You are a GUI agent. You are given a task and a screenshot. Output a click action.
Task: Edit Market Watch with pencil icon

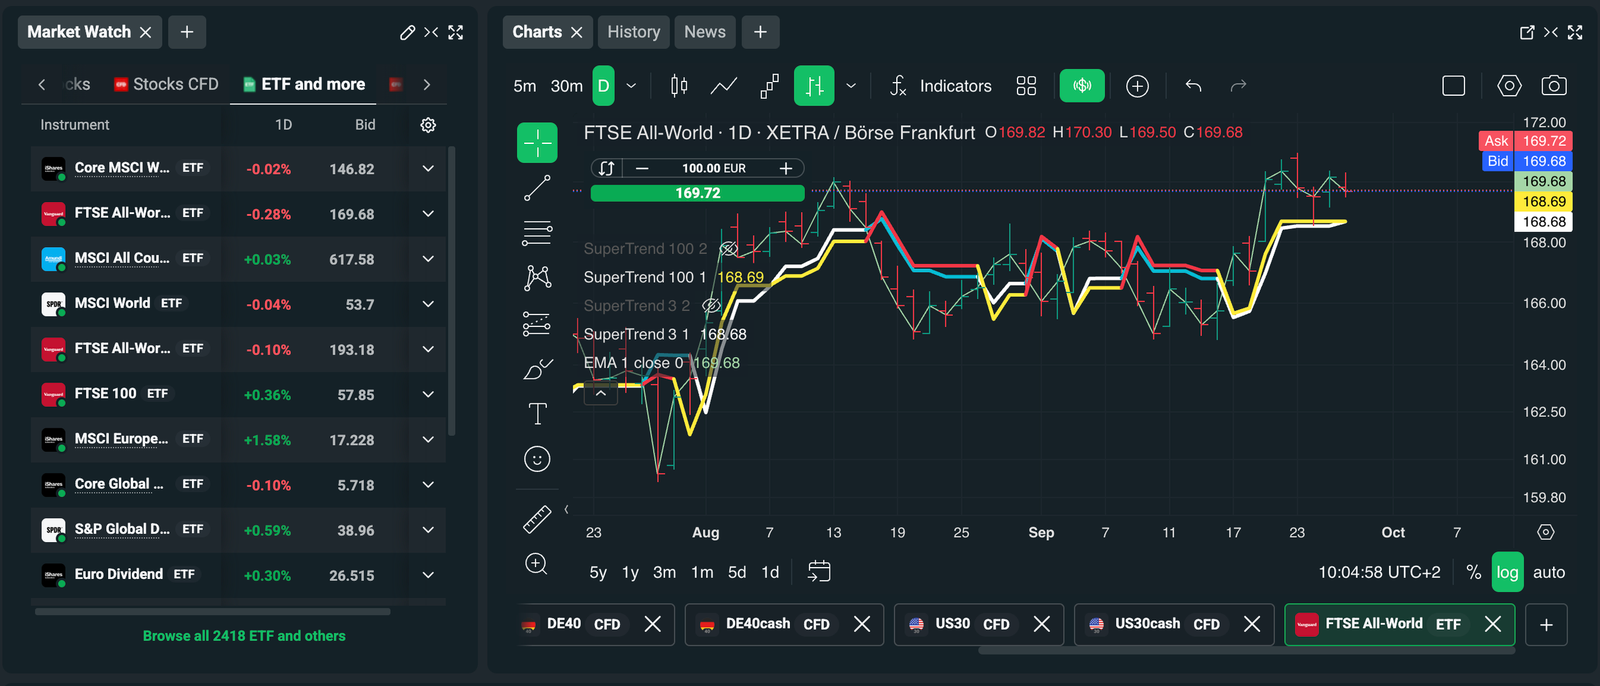point(407,32)
